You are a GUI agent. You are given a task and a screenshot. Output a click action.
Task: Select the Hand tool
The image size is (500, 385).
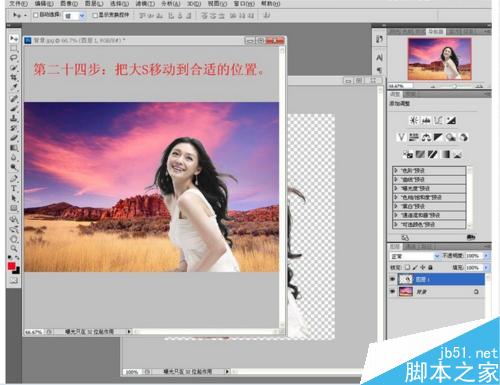click(13, 239)
